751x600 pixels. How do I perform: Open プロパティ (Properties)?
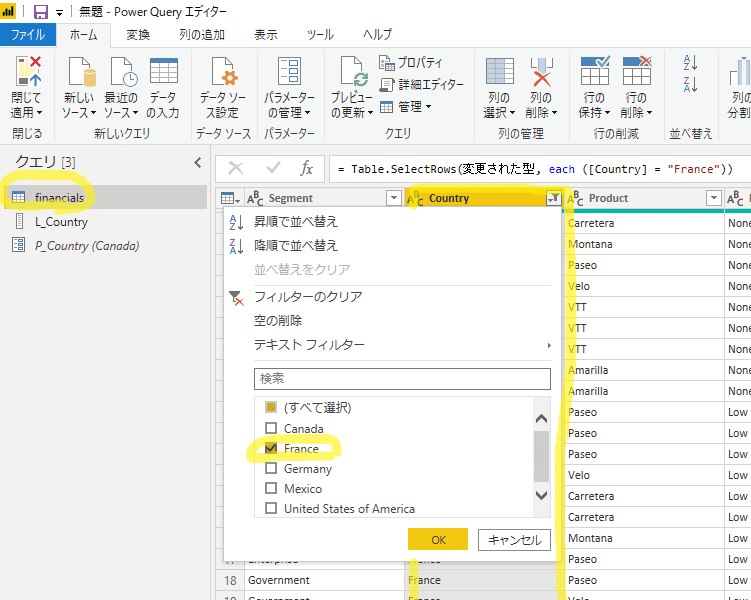pyautogui.click(x=410, y=62)
